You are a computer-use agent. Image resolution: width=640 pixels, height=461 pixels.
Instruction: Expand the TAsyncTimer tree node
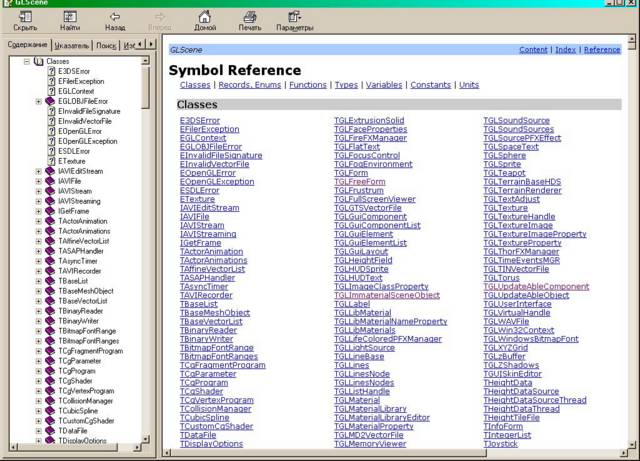pyautogui.click(x=38, y=261)
